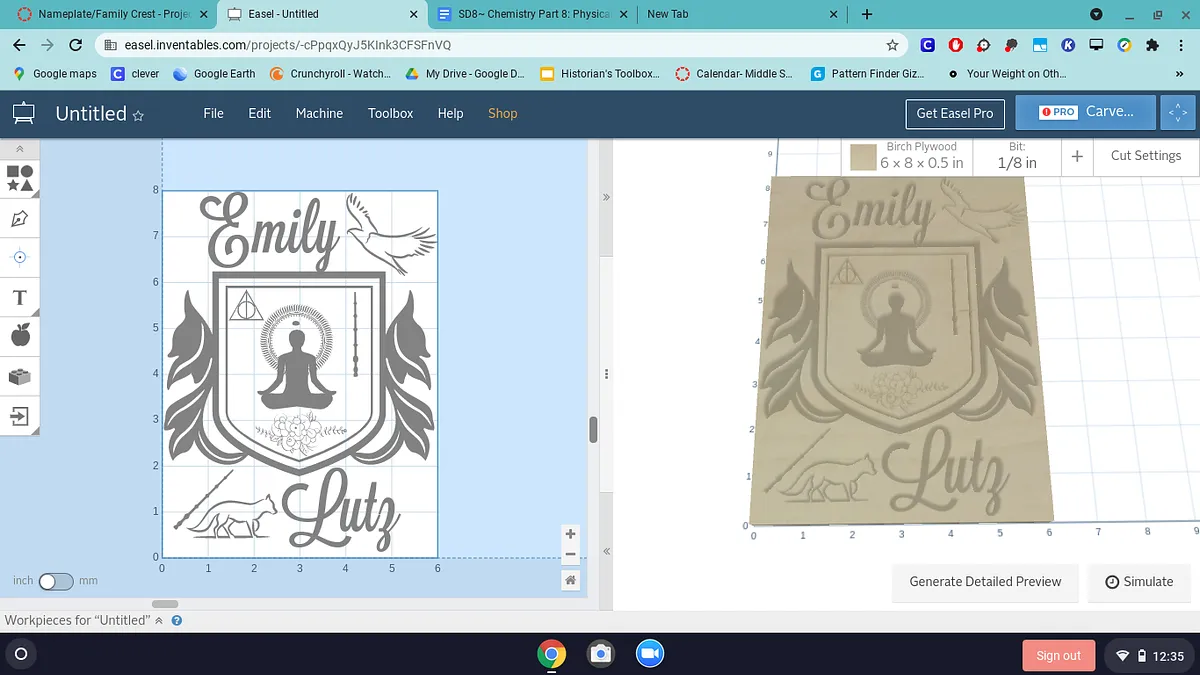The width and height of the screenshot is (1200, 675).
Task: Select the Pen drawing tool
Action: tap(20, 218)
